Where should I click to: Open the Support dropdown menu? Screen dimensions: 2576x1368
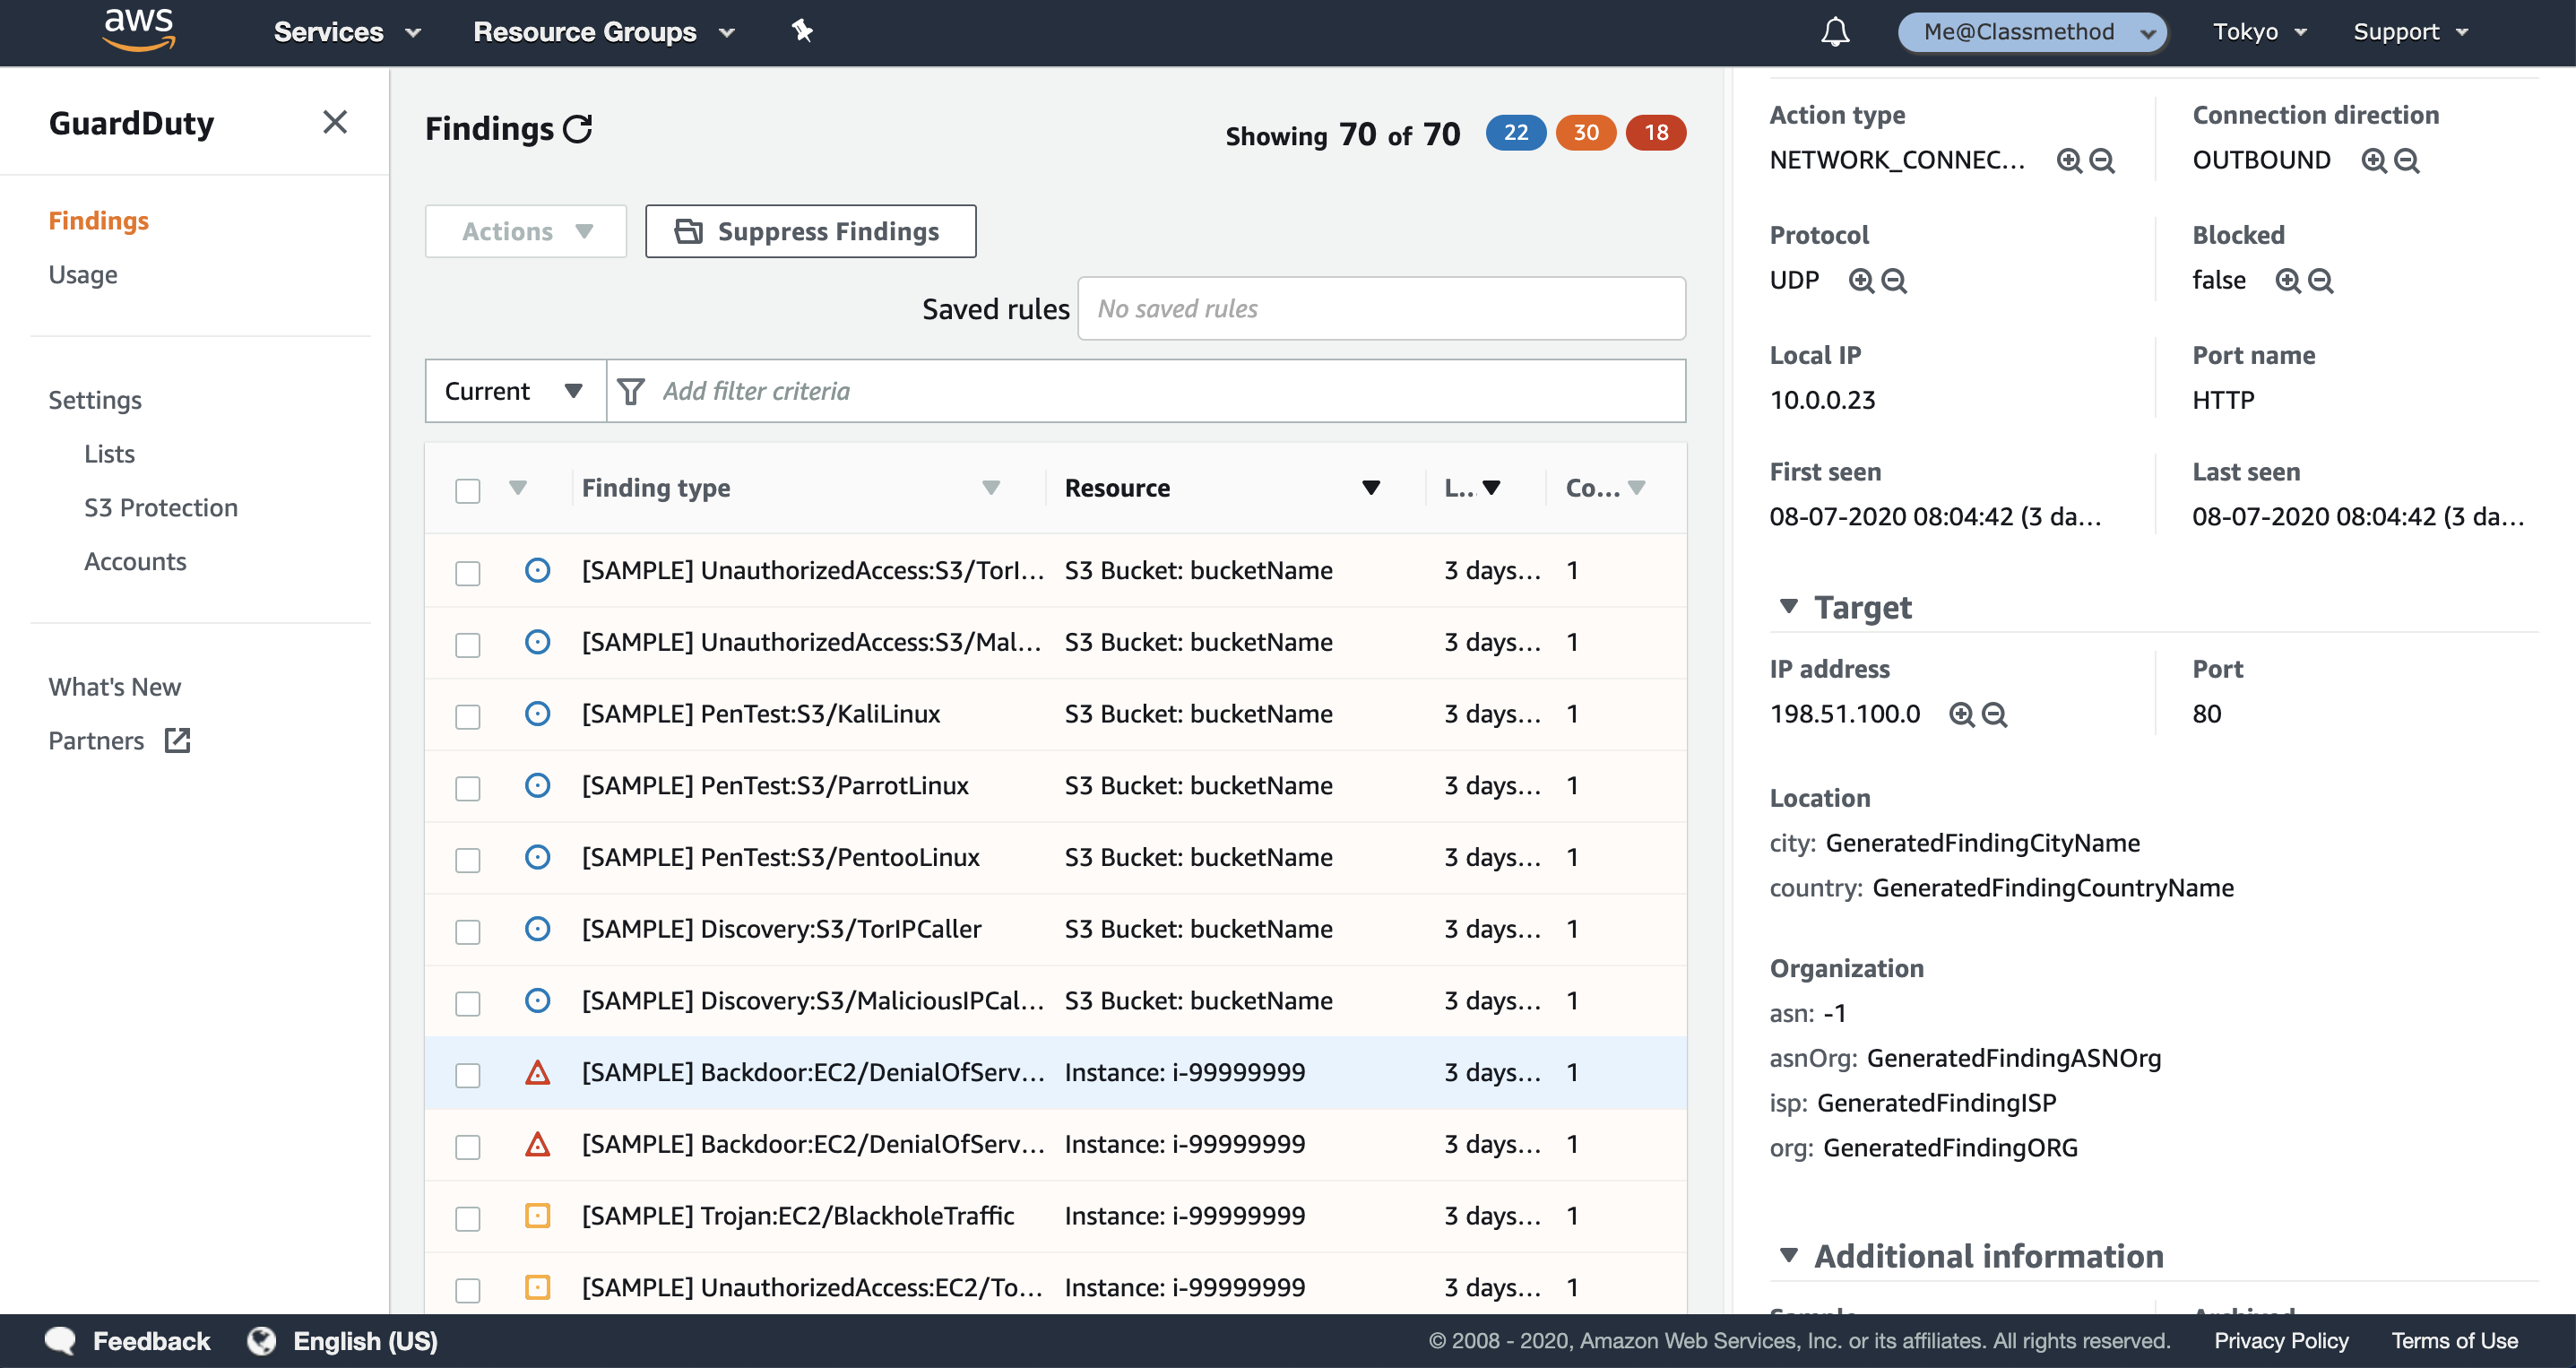(2410, 32)
